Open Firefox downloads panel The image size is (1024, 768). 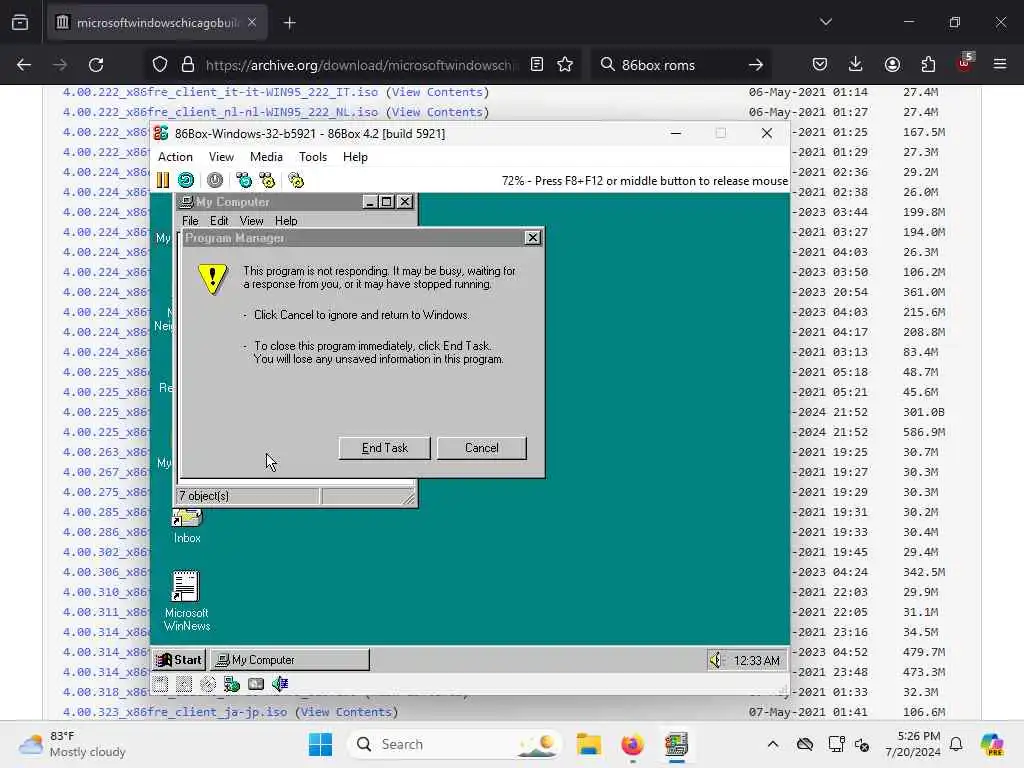tap(856, 65)
